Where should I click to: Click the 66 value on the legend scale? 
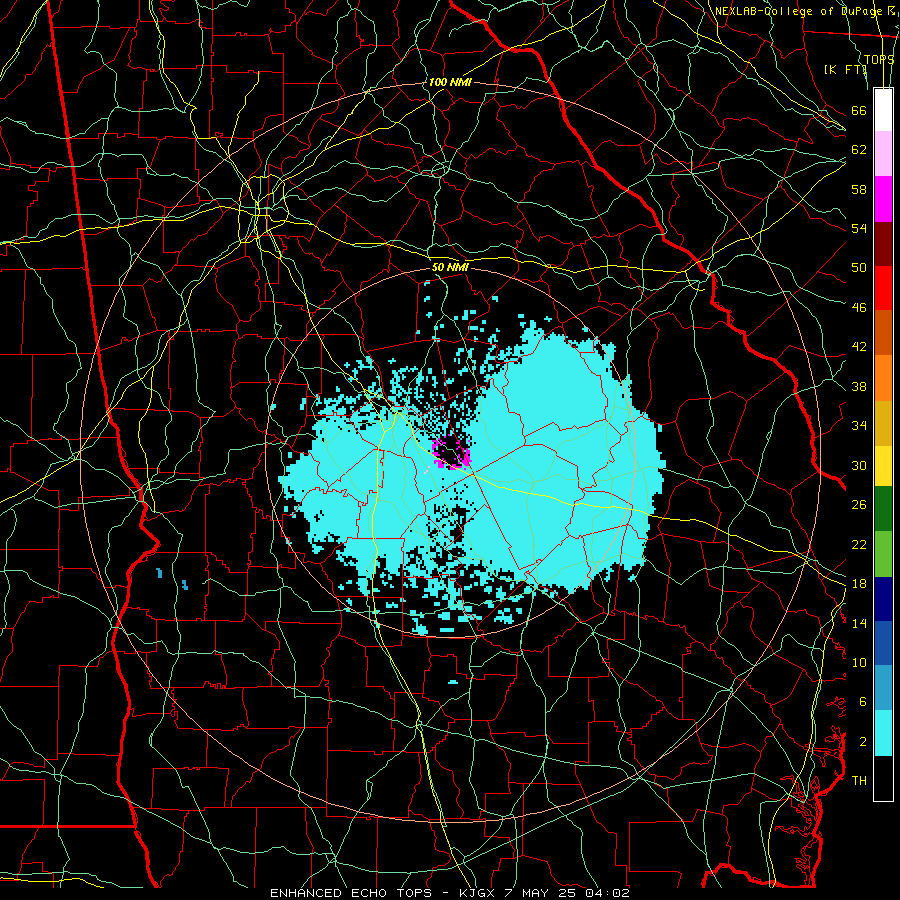(x=859, y=110)
